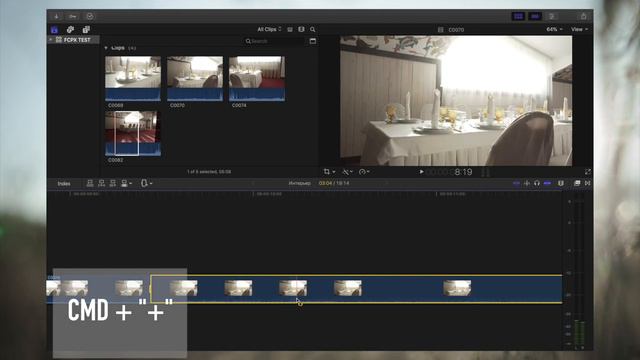
Task: Select the C0074 clip thumbnail
Action: click(x=257, y=78)
